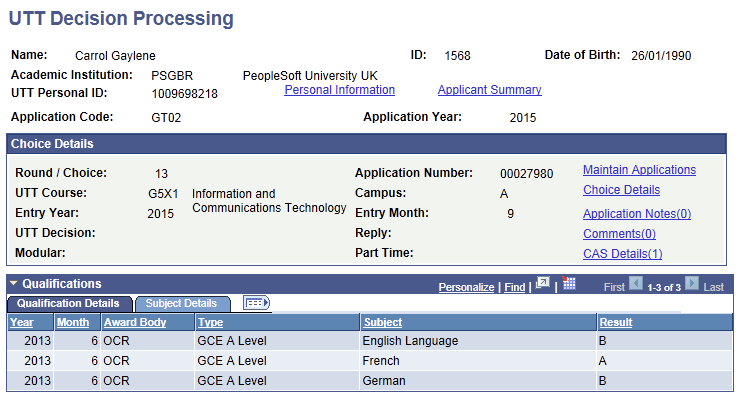Screen dimensions: 742x395
Task: Click the UTT Decision Processing page title
Action: [x=121, y=19]
